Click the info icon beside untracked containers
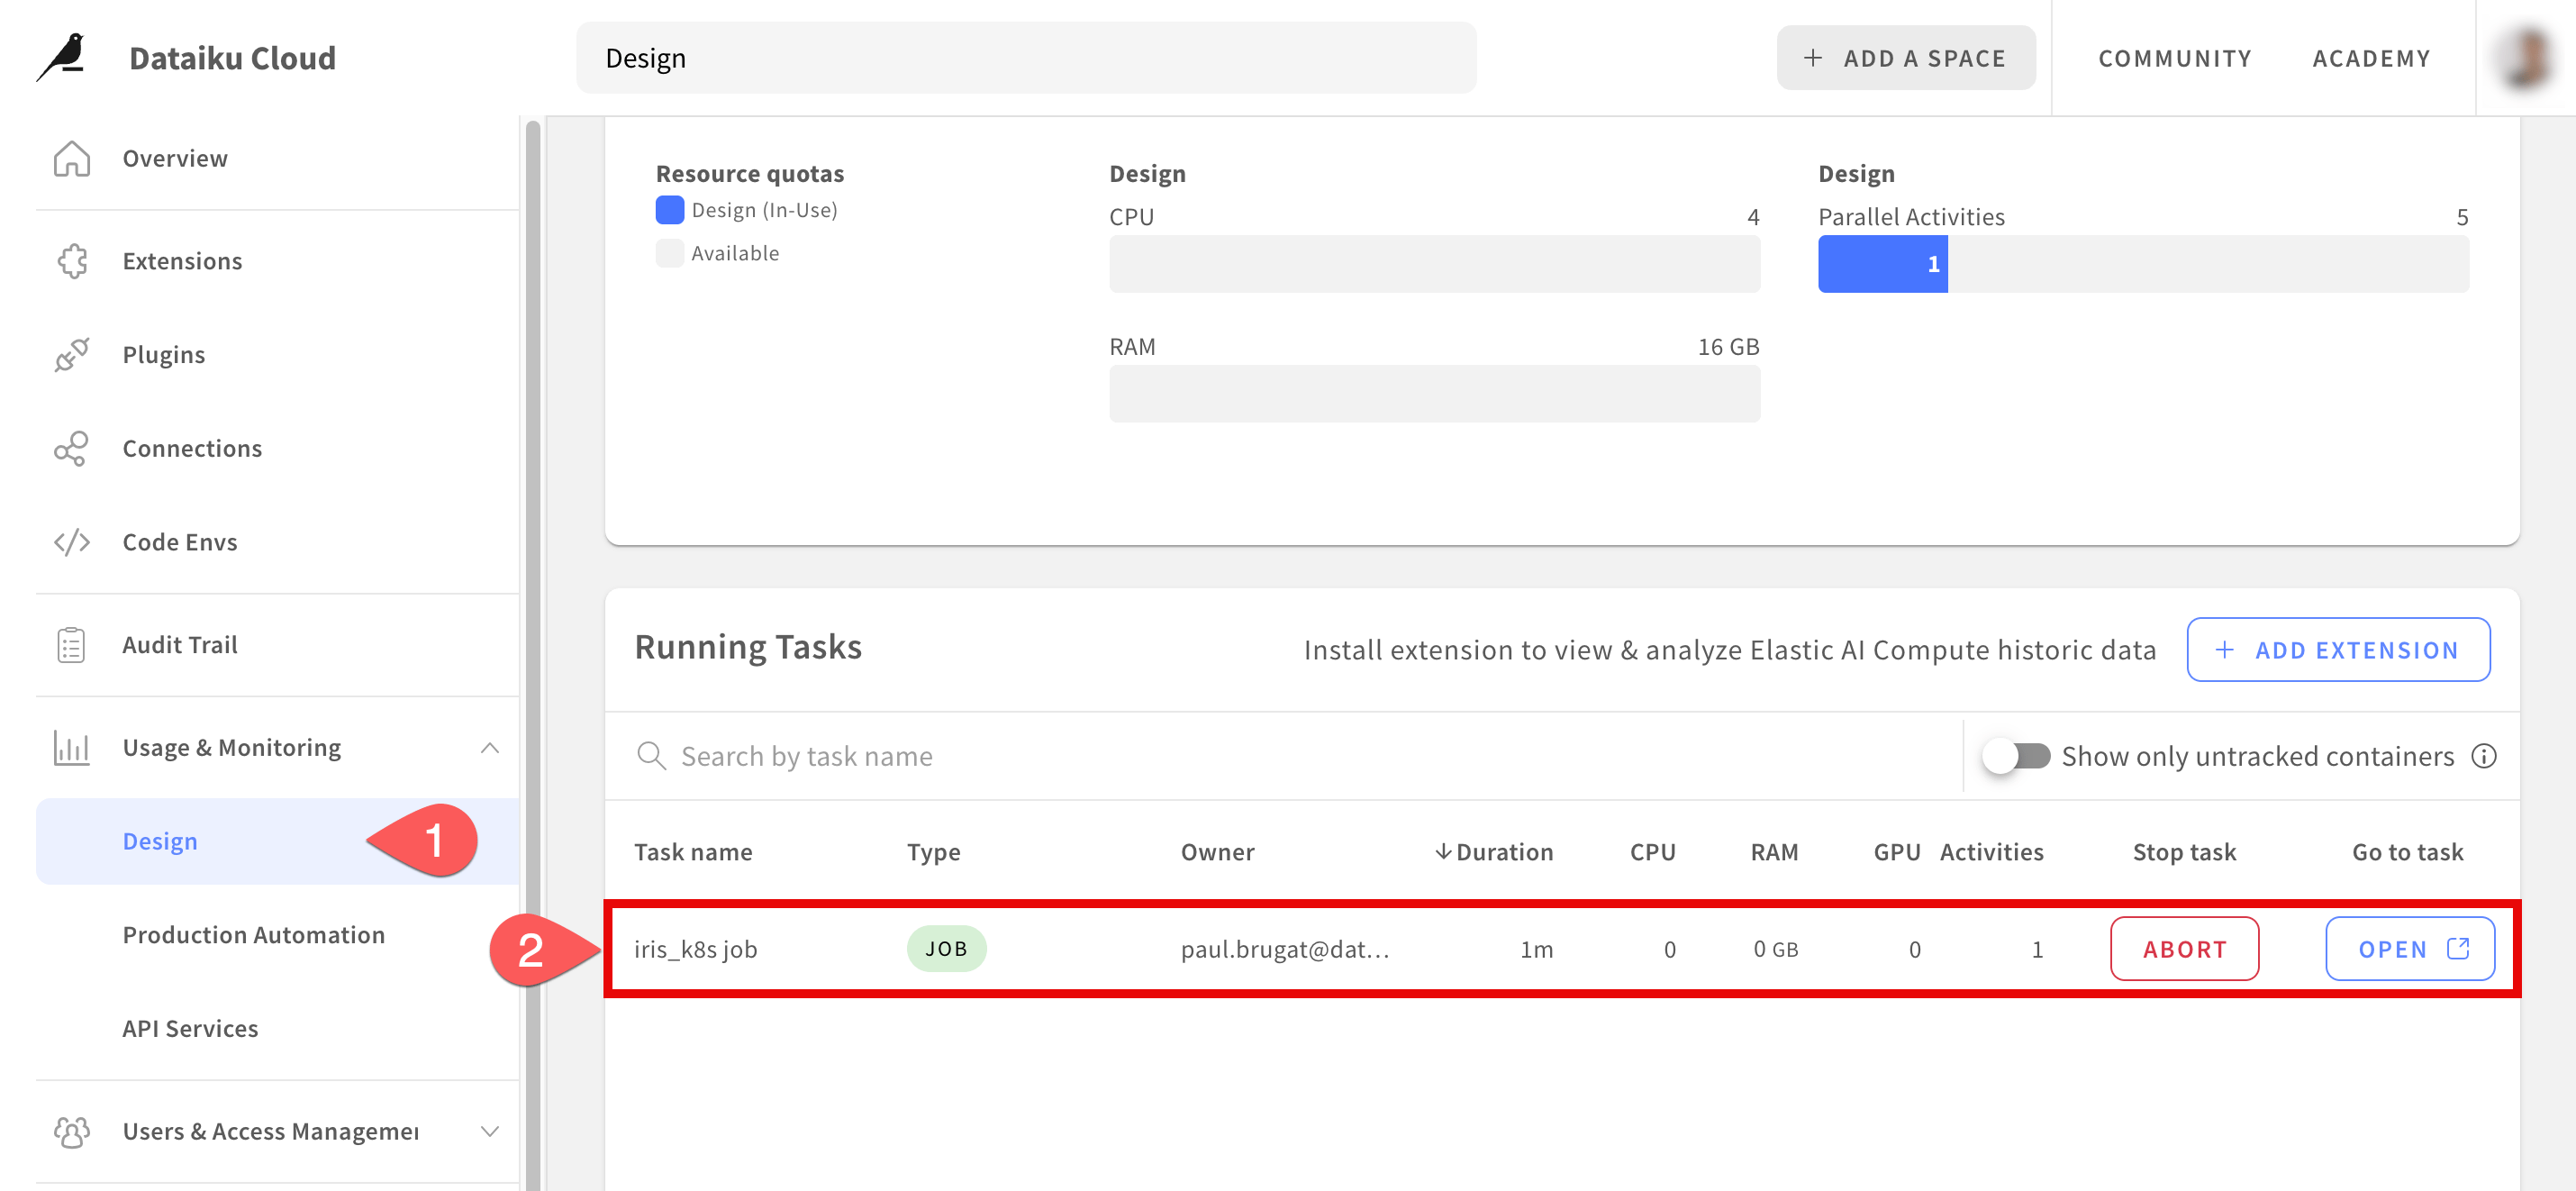 pos(2484,756)
